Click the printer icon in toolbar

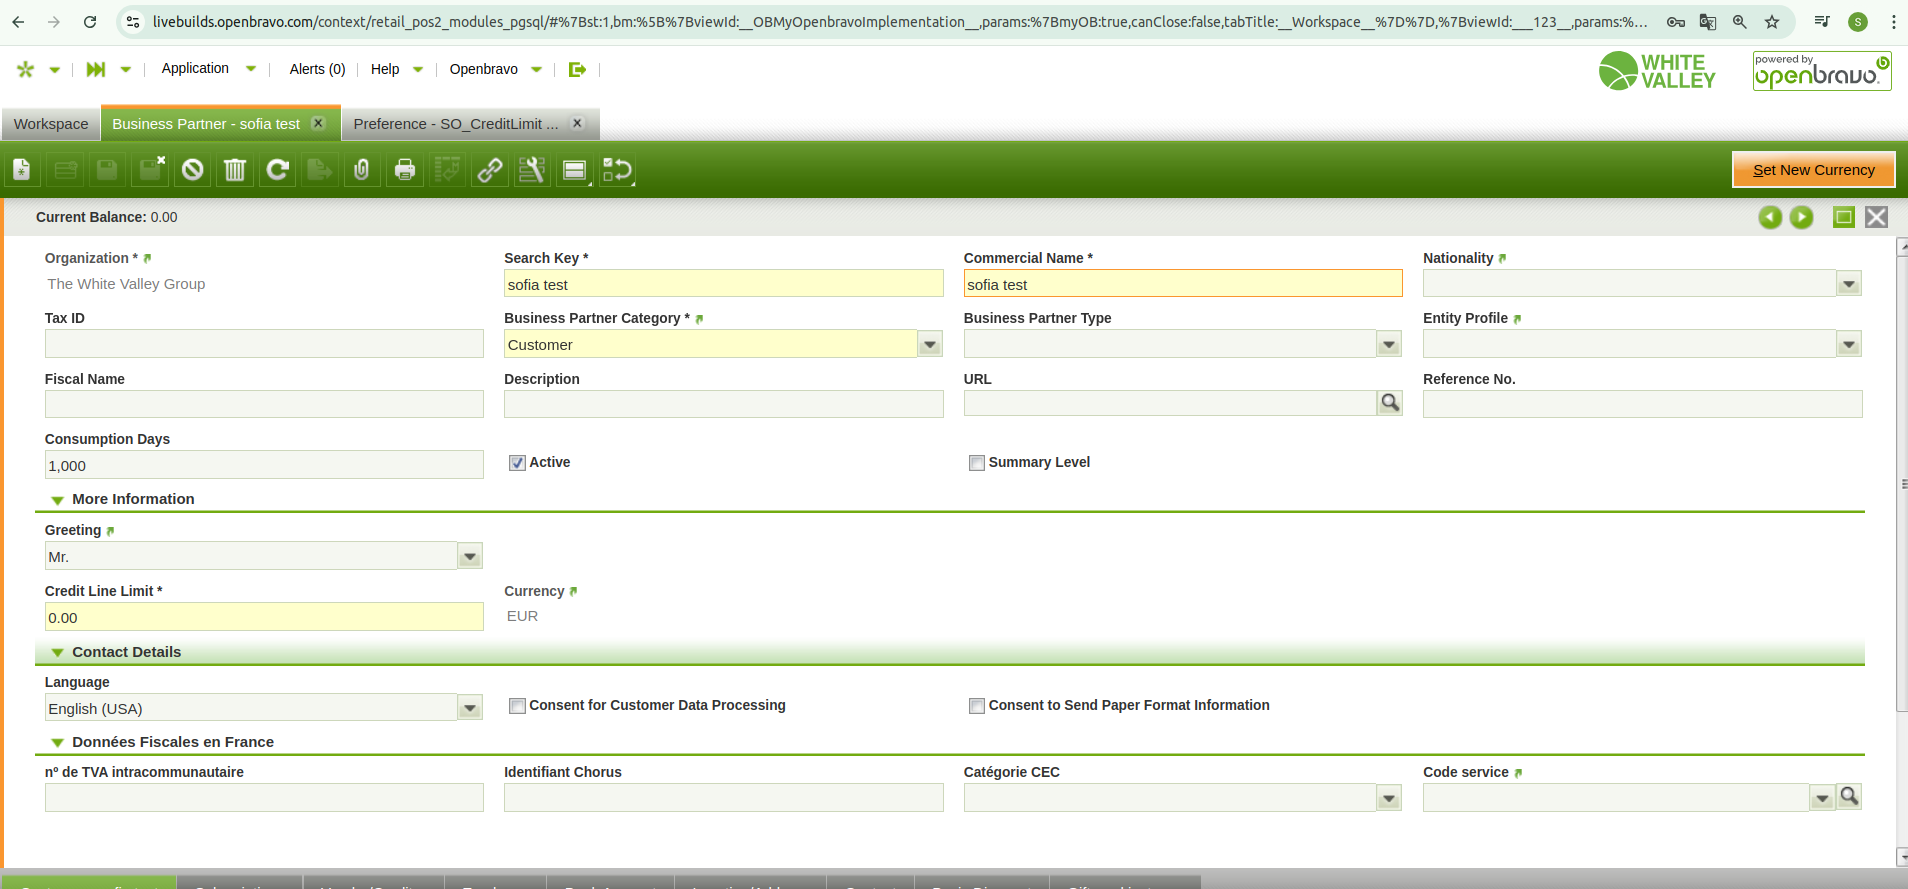[405, 170]
